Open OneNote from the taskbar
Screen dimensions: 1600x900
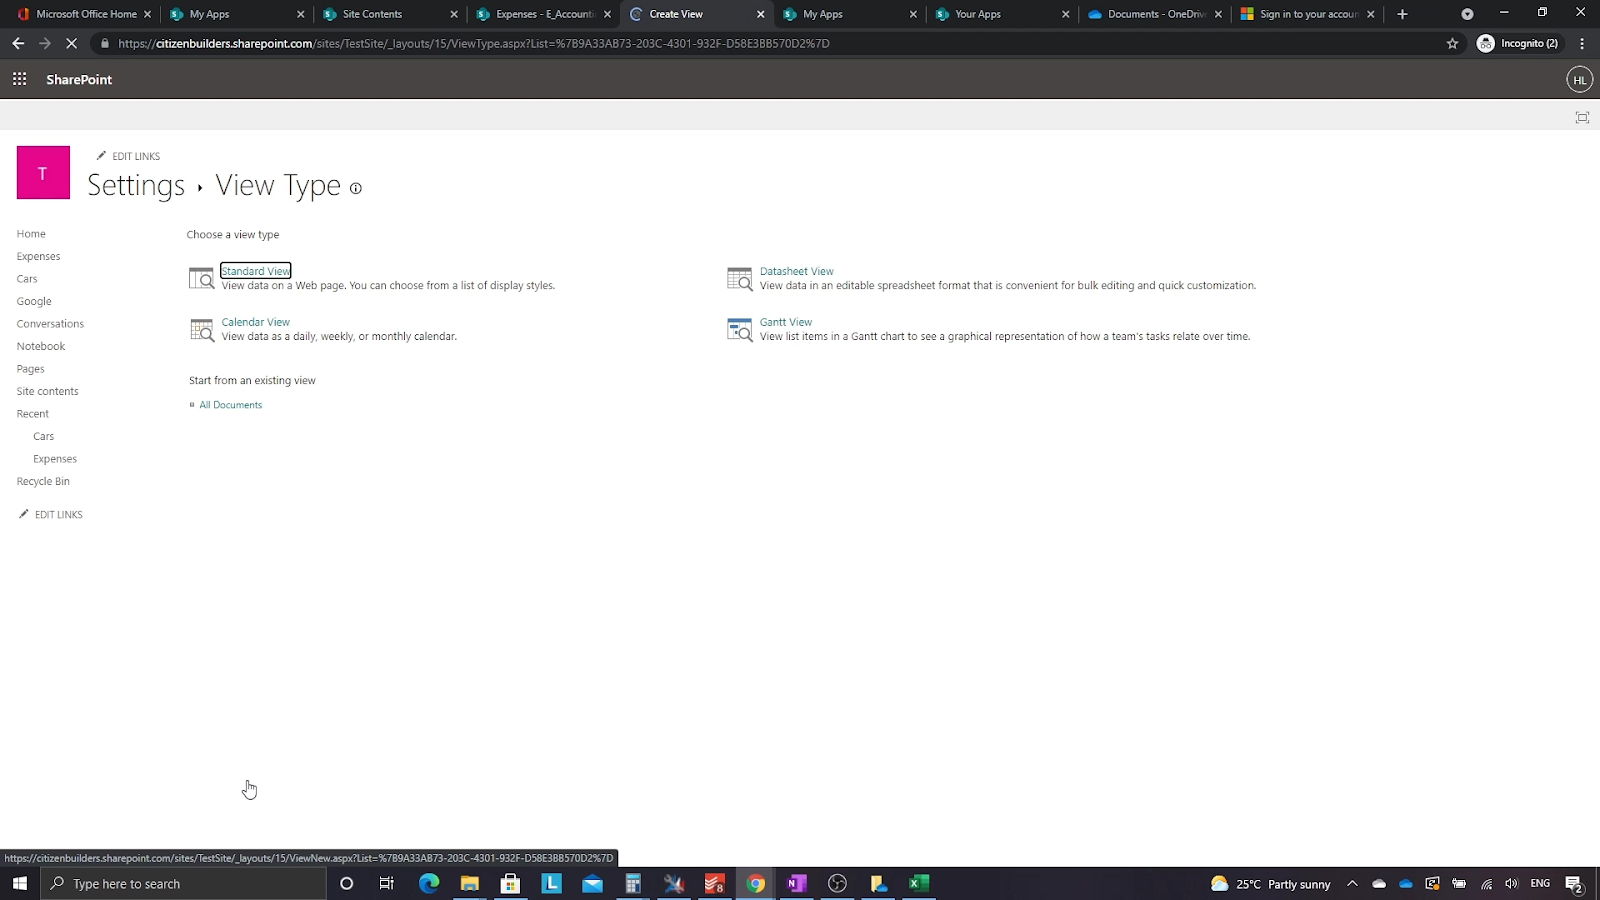tap(796, 883)
